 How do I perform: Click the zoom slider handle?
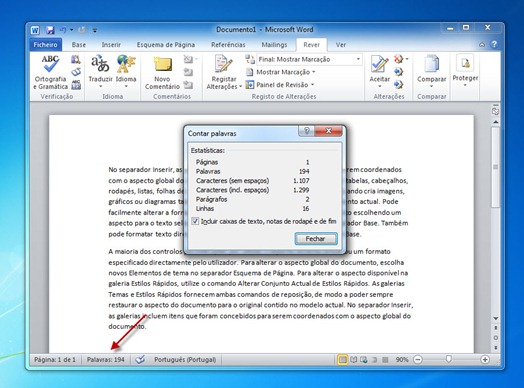tap(448, 359)
